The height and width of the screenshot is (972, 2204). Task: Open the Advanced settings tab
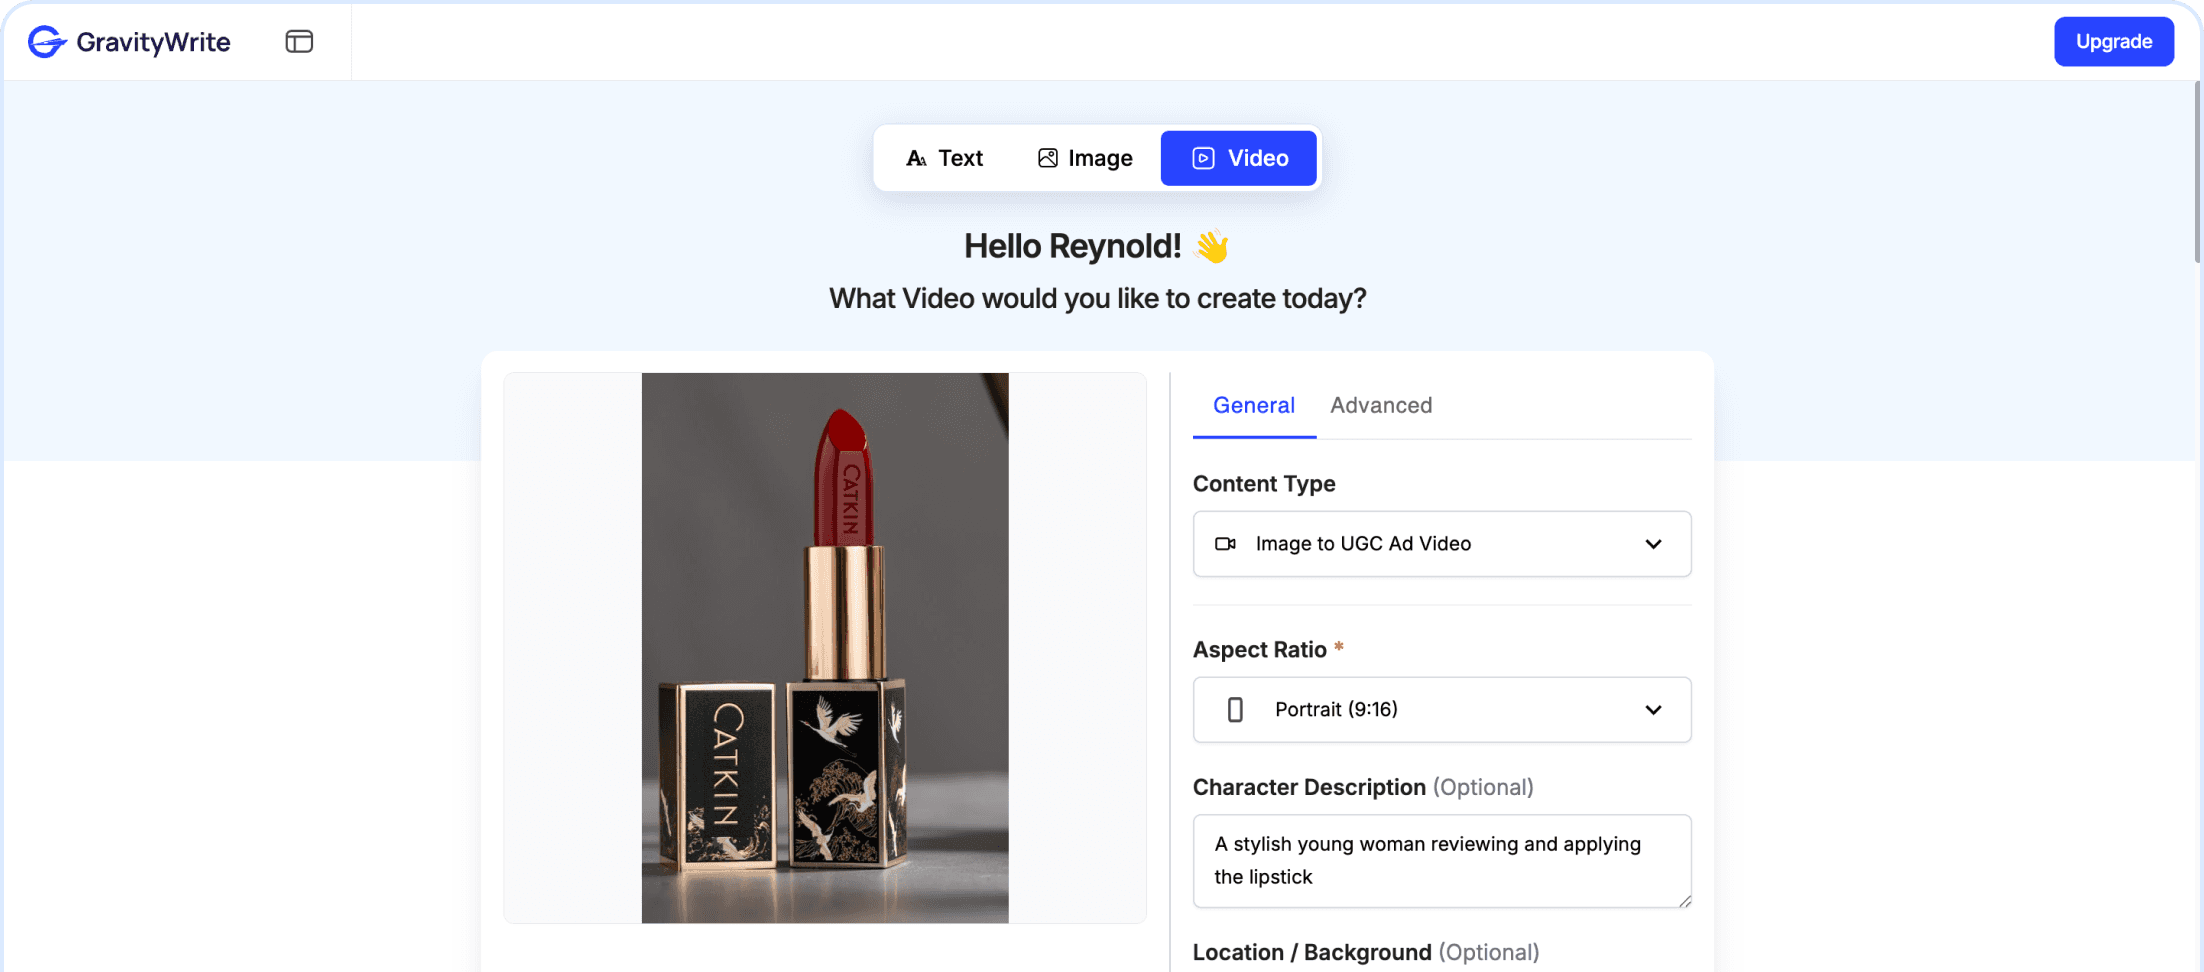pyautogui.click(x=1381, y=406)
